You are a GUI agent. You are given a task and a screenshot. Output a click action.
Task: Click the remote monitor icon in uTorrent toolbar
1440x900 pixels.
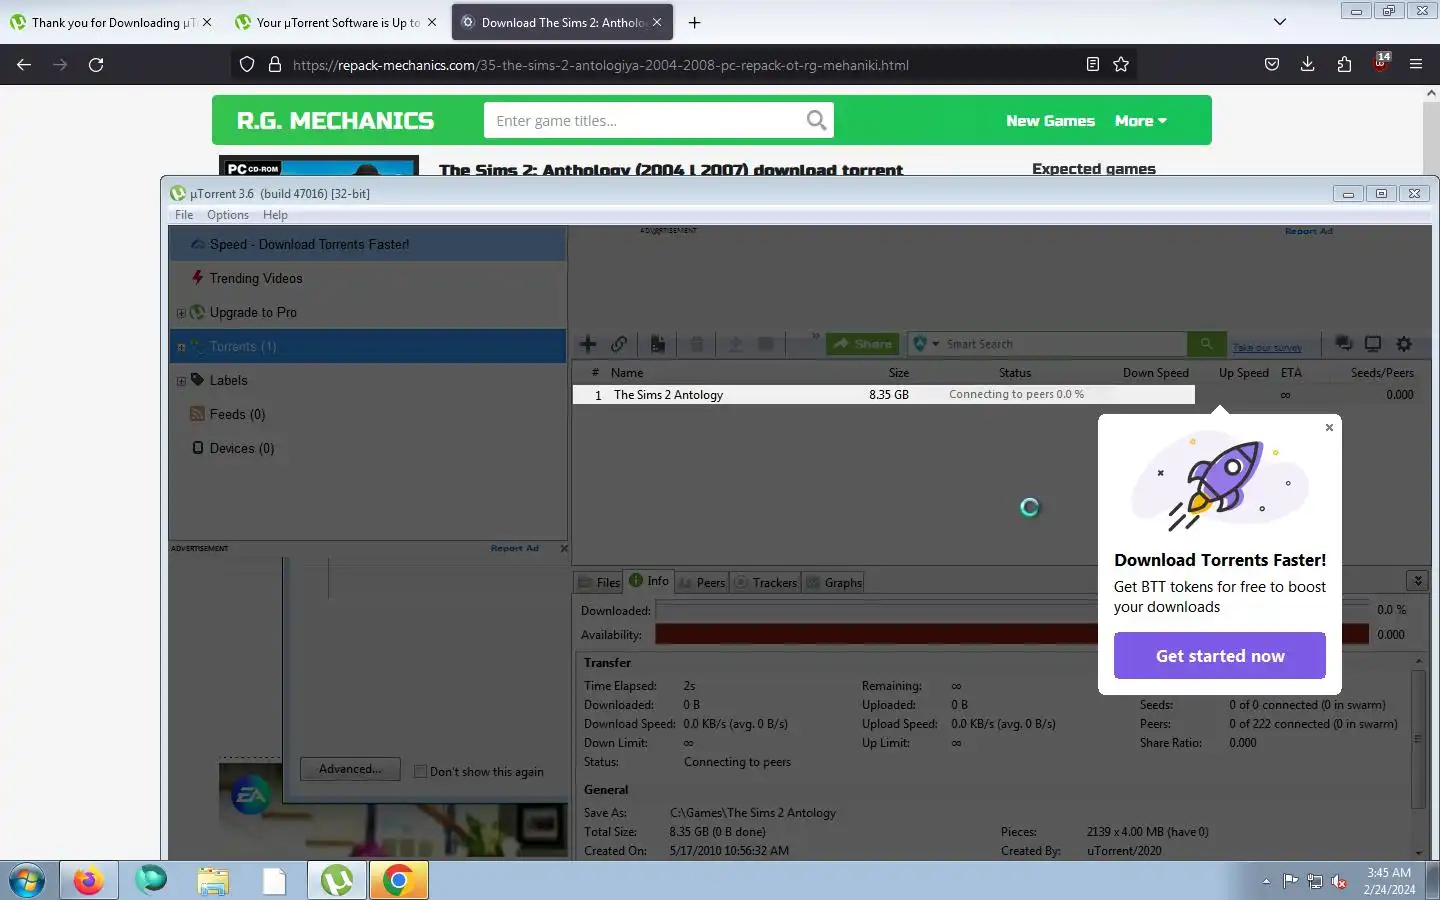click(1373, 344)
